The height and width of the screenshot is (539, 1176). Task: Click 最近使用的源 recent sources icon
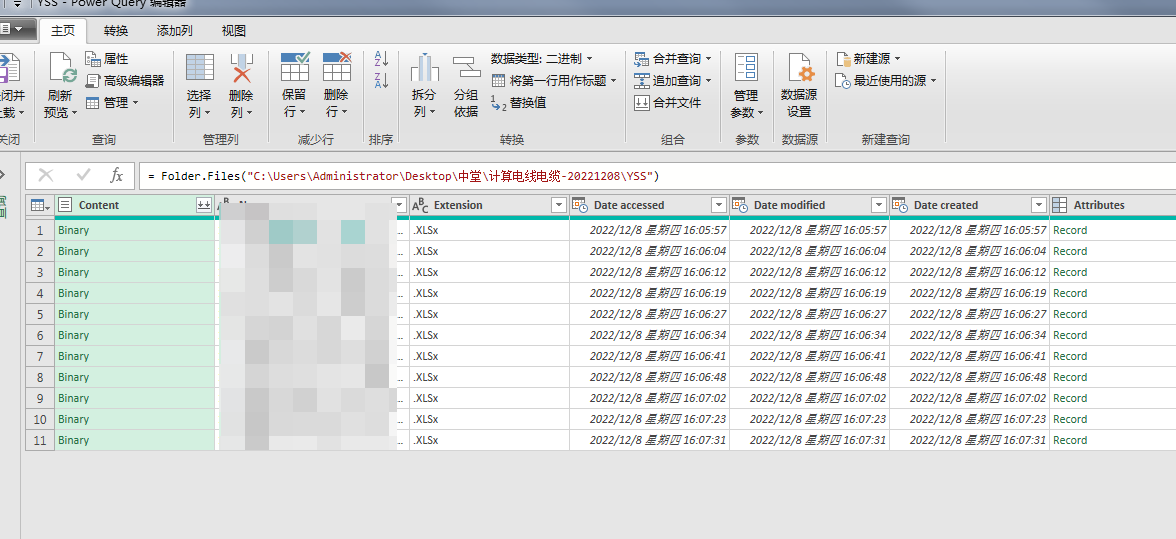tap(843, 80)
